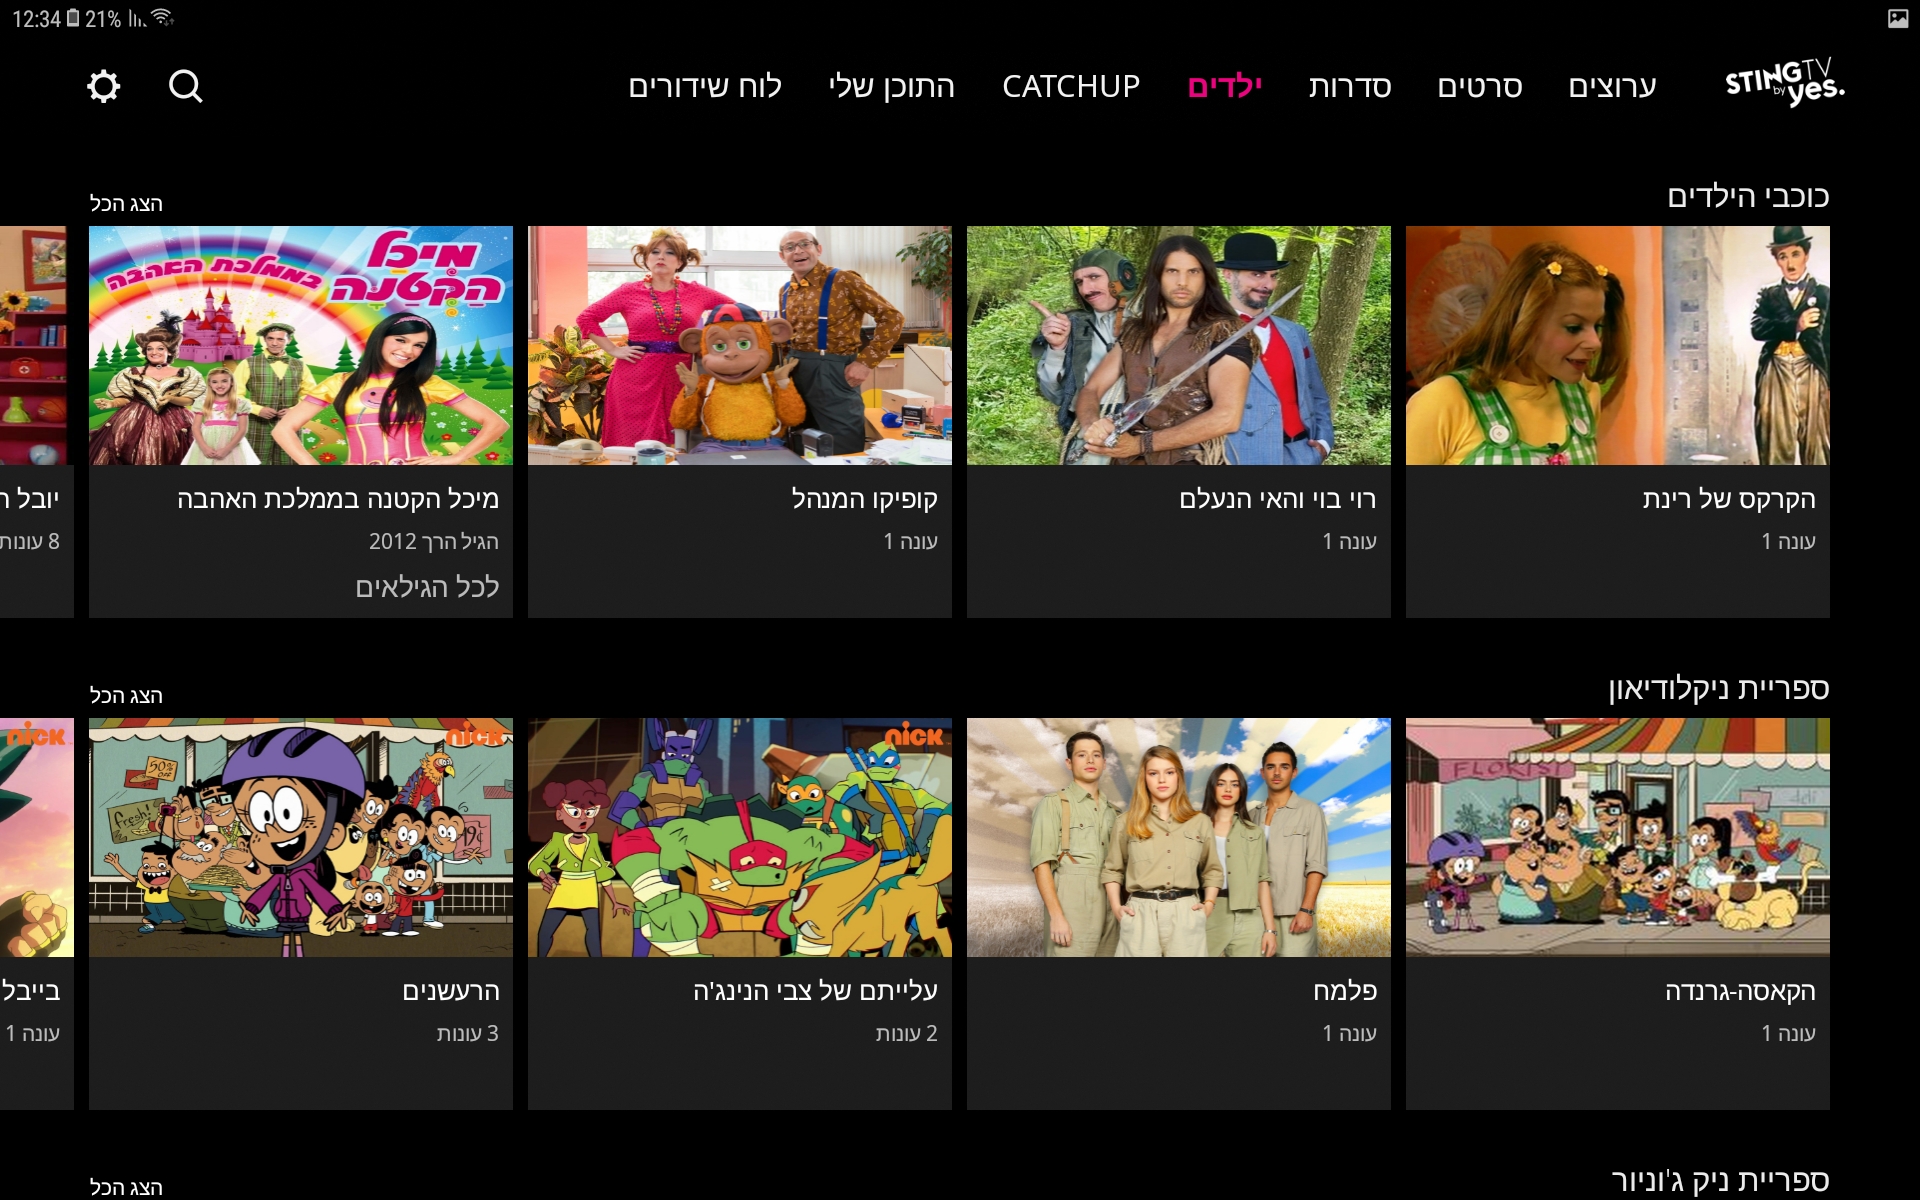Tap the image notification icon in status bar
Viewport: 1920px width, 1200px height.
[1897, 19]
